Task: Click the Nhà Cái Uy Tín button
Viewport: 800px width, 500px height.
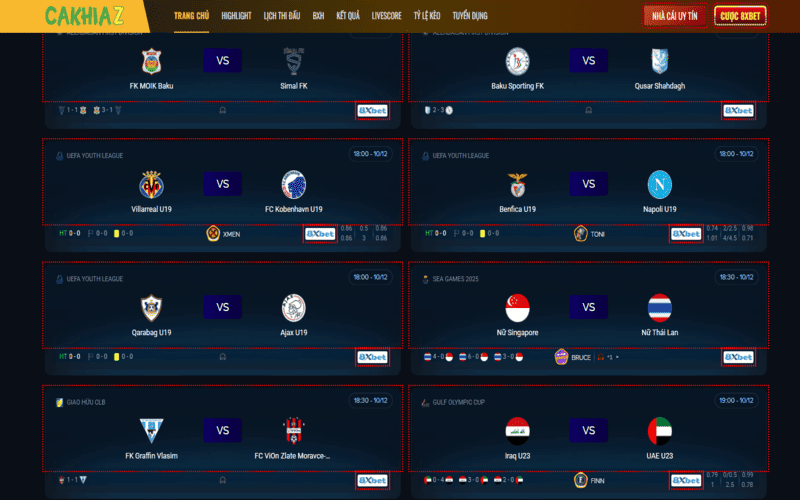Action: coord(674,16)
